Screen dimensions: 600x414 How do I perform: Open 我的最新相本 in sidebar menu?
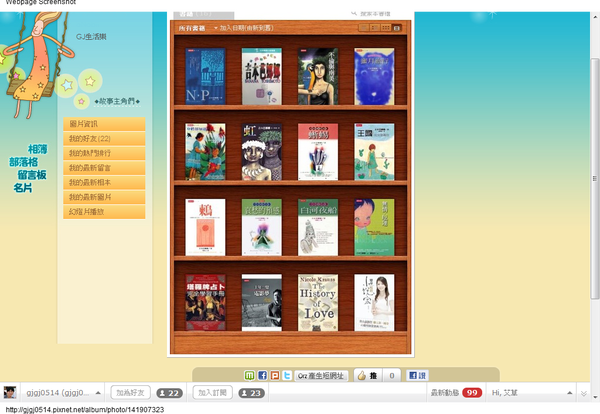(104, 182)
